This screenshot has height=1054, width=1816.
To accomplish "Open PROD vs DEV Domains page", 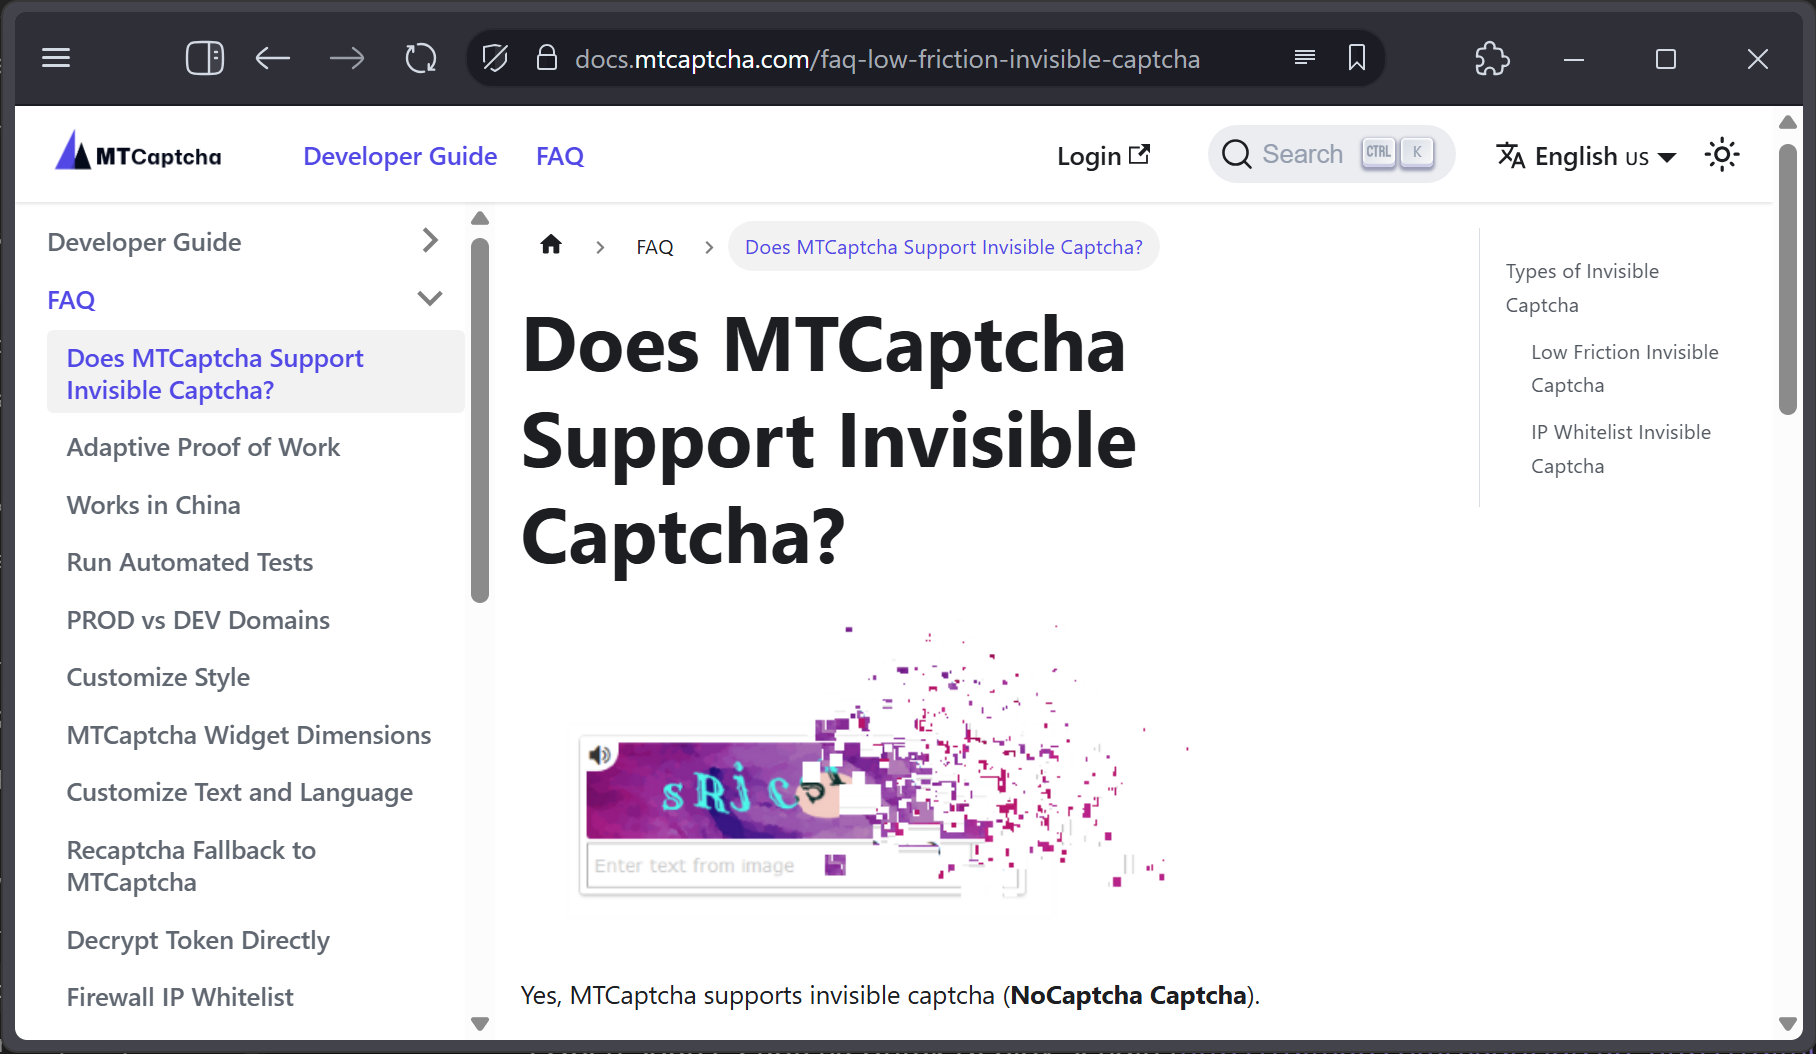I will tap(198, 620).
